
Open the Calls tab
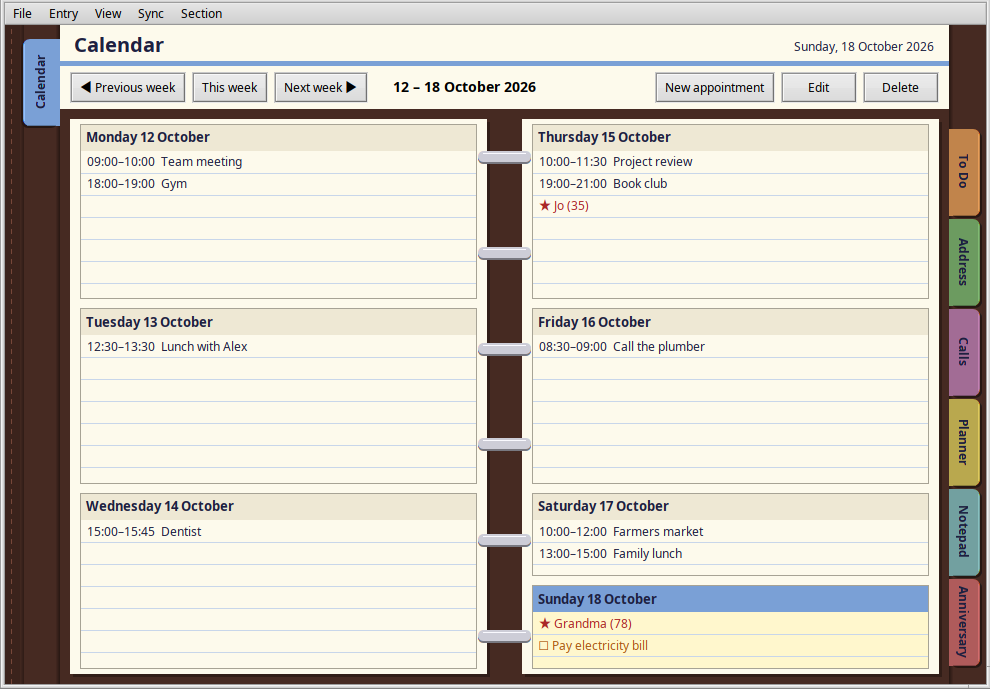pyautogui.click(x=963, y=352)
